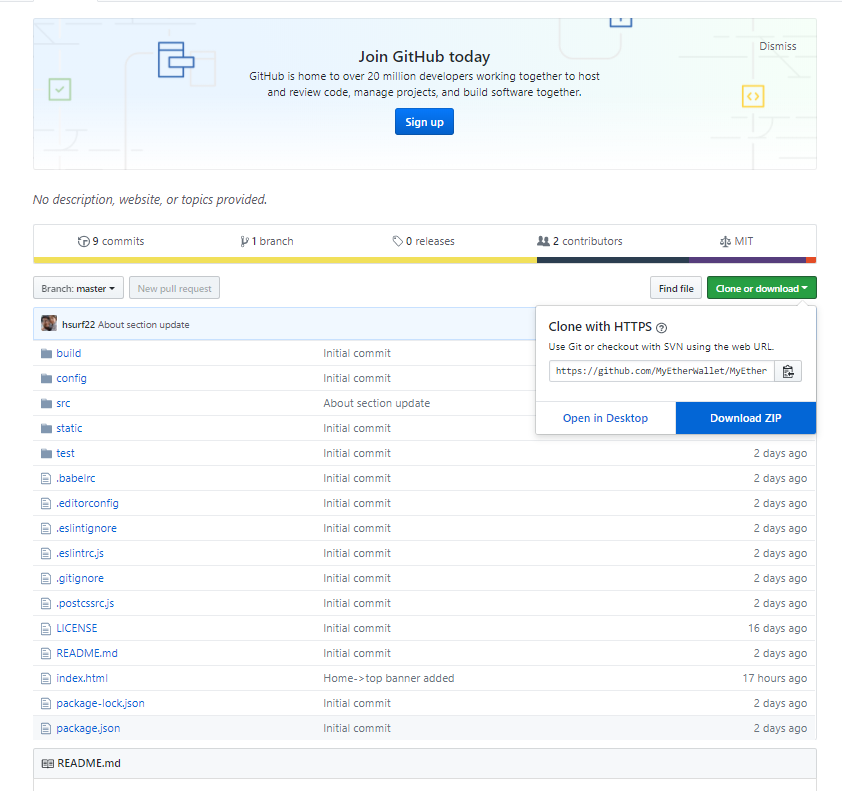
Task: Open the .babelrc file
Action: point(76,478)
